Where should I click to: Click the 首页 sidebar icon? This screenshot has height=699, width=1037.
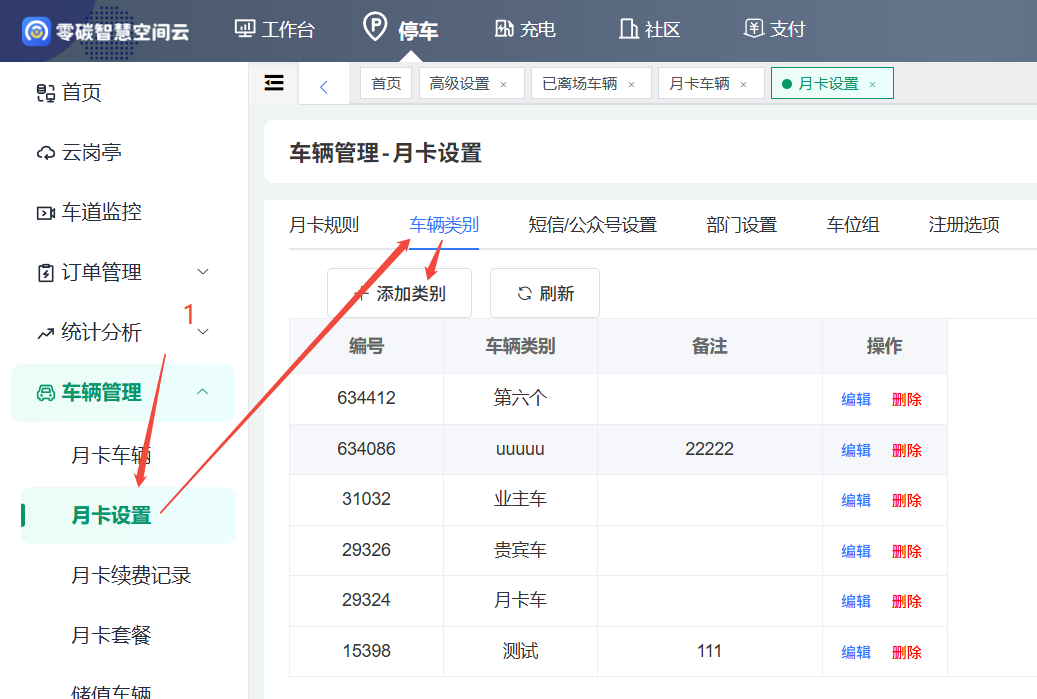(46, 93)
